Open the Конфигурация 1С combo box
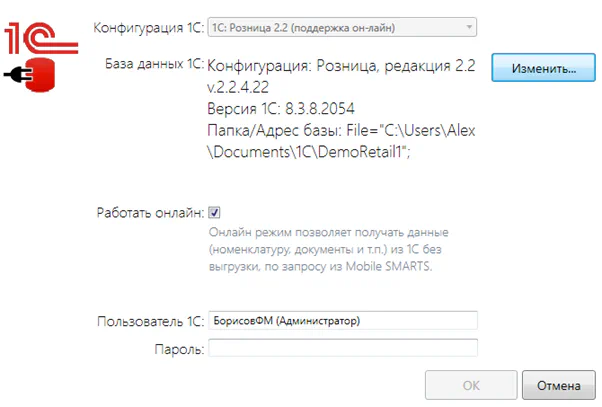Screen dimensions: 602x407 [335, 27]
